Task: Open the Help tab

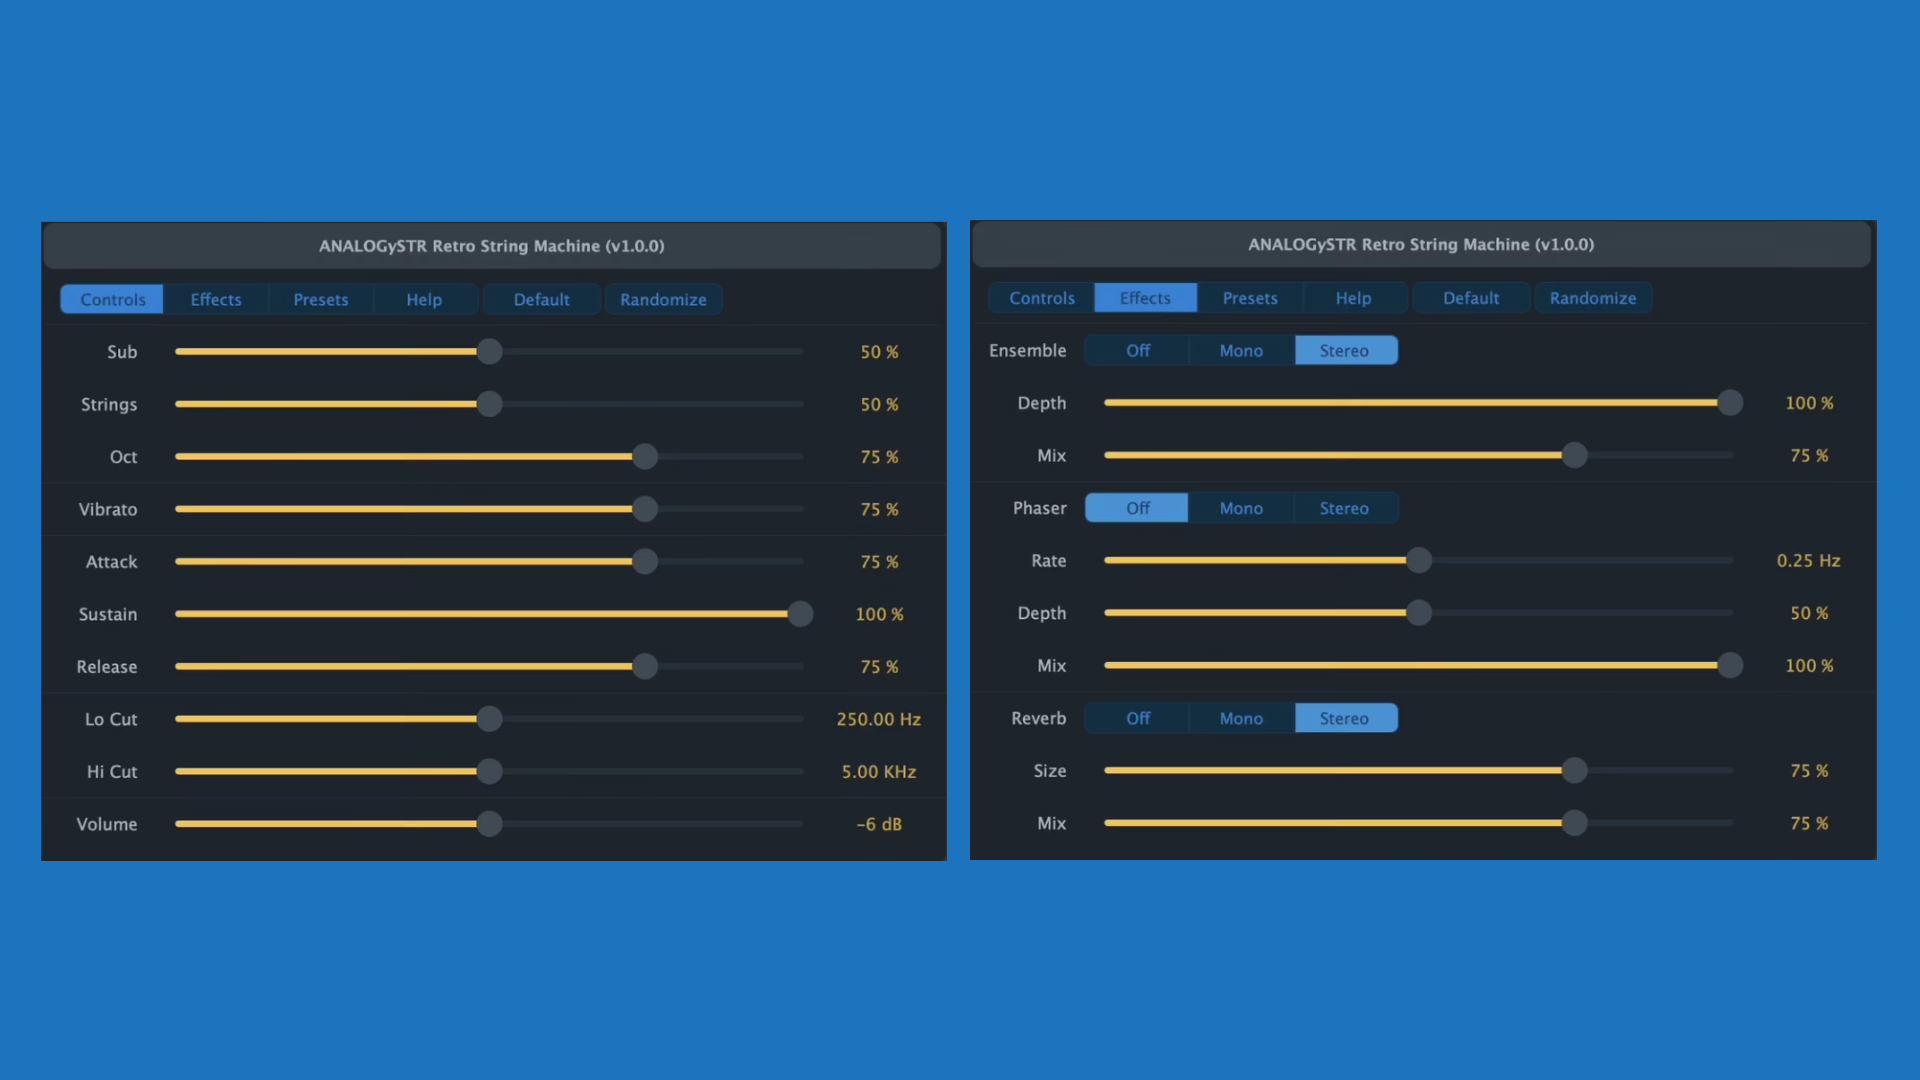Action: coord(423,299)
